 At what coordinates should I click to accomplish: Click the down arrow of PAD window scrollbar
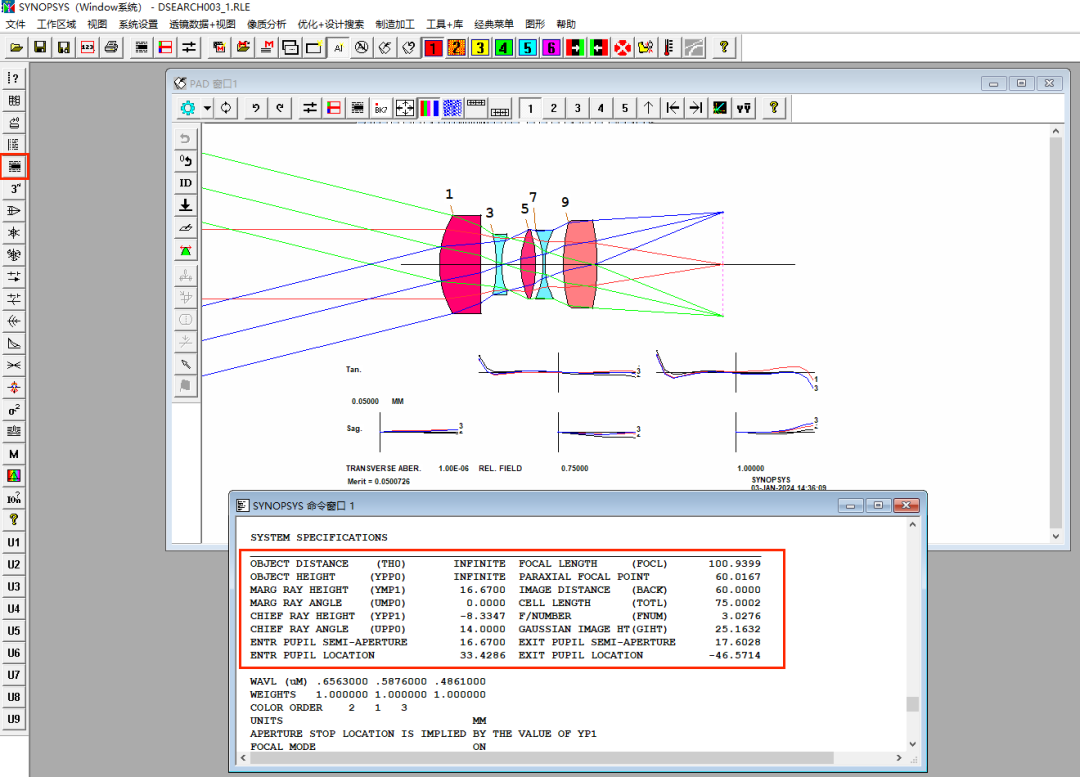pyautogui.click(x=1056, y=536)
